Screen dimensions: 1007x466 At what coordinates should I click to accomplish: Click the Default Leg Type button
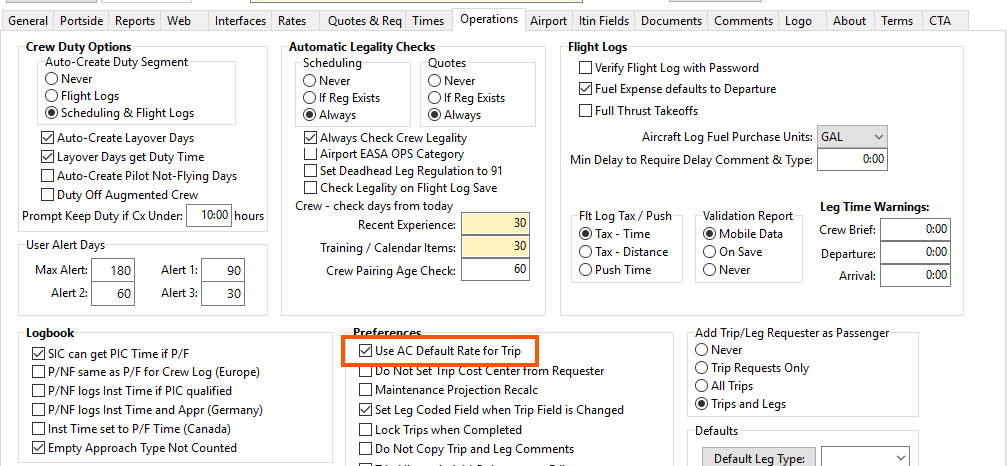click(759, 458)
